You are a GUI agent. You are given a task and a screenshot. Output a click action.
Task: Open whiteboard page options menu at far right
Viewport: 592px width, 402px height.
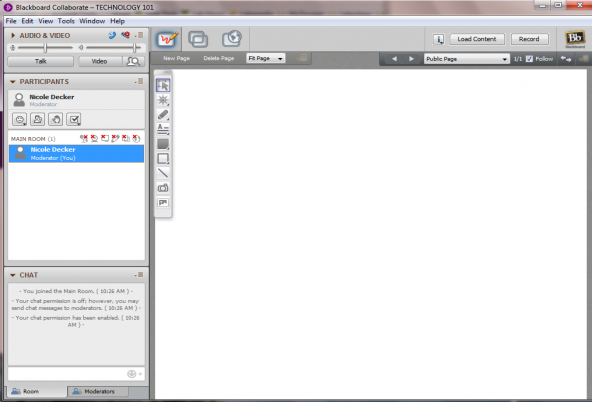click(583, 59)
